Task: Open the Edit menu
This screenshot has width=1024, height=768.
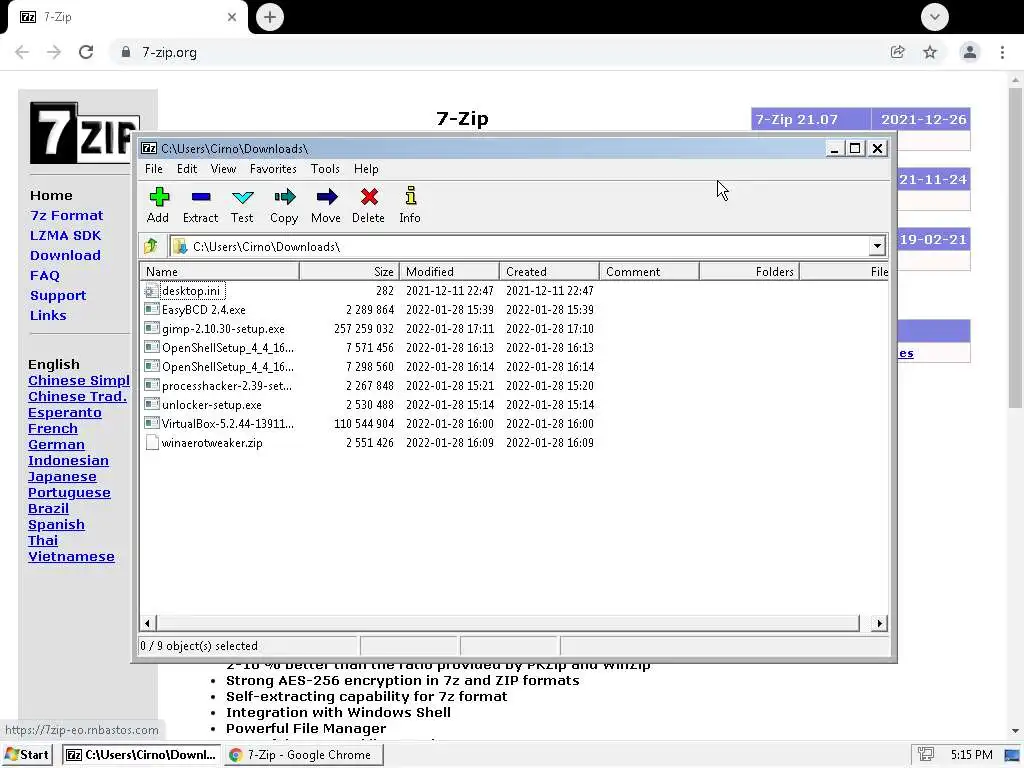Action: [187, 168]
